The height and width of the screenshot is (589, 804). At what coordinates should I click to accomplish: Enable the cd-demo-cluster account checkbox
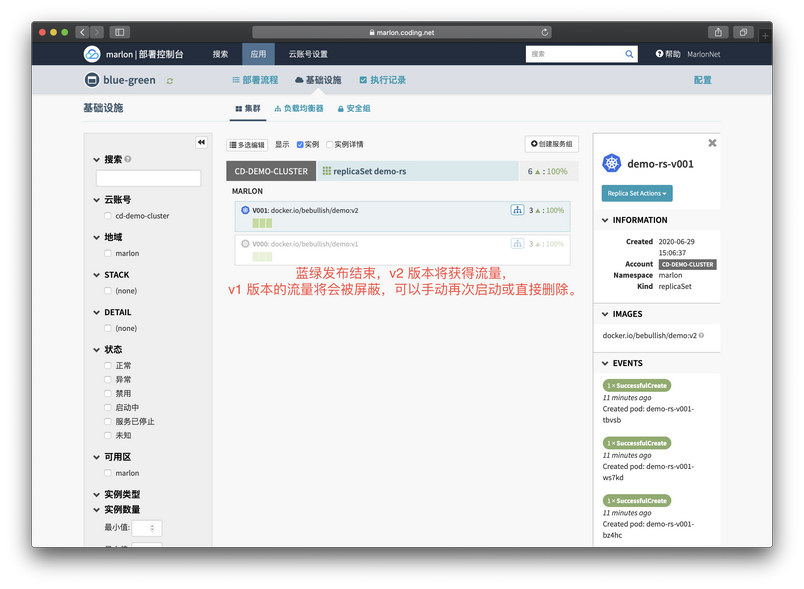[108, 216]
